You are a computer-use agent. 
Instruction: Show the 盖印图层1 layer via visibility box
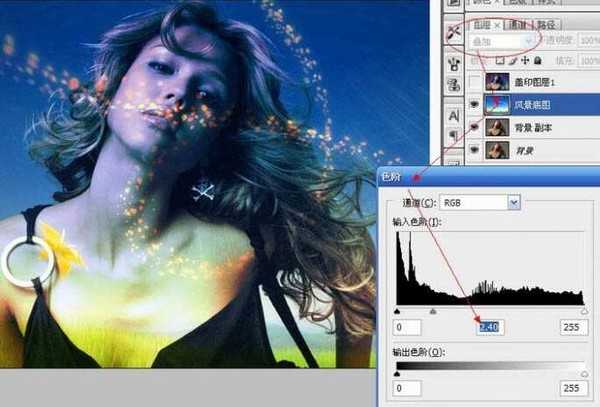(x=472, y=81)
